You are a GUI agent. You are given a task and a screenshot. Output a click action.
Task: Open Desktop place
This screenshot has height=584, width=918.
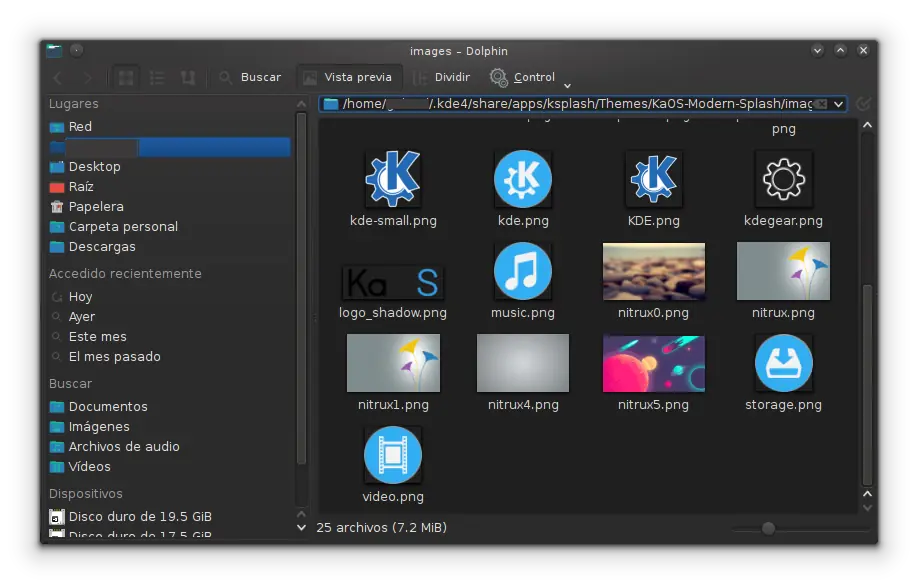coord(170,166)
